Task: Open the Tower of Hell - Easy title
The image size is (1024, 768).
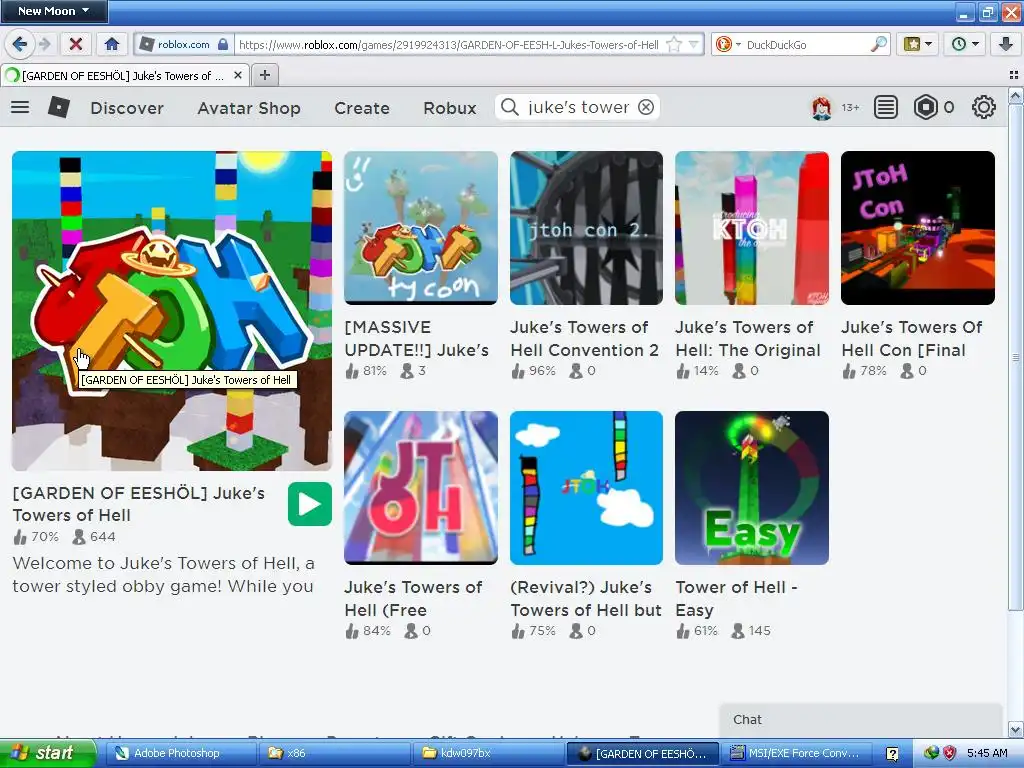Action: 737,598
